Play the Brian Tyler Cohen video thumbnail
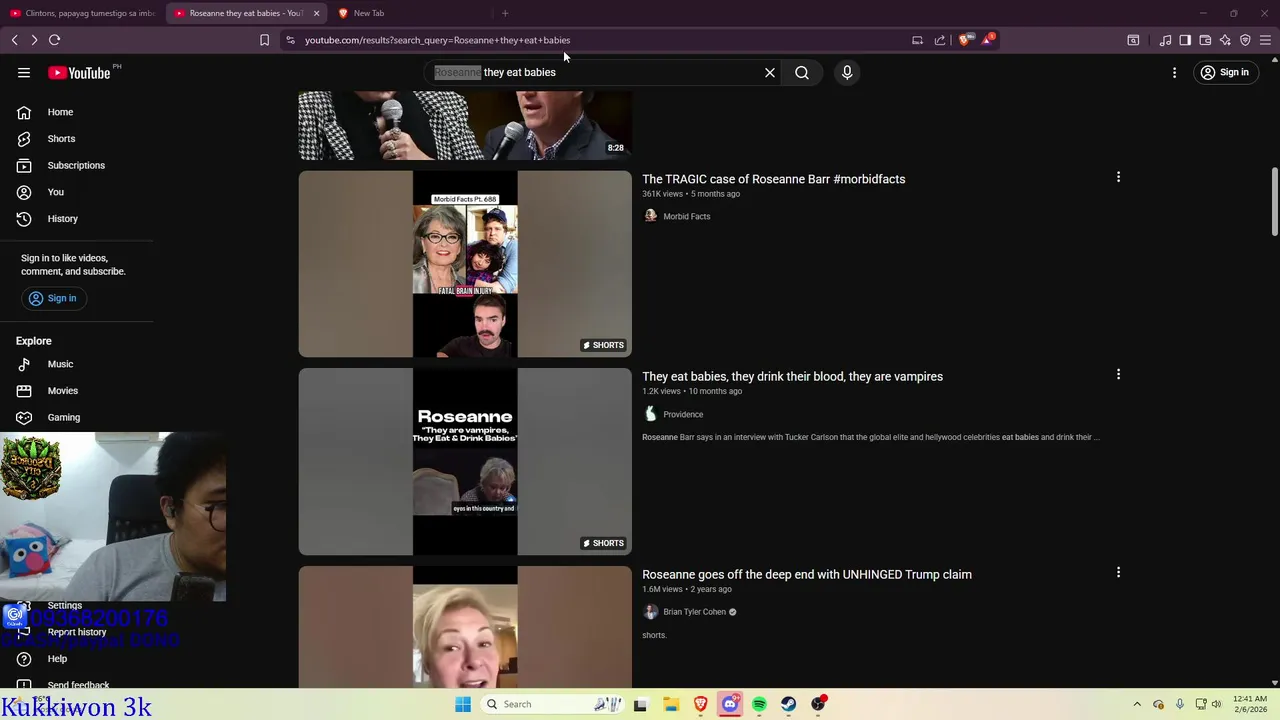The height and width of the screenshot is (720, 1280). click(x=465, y=627)
